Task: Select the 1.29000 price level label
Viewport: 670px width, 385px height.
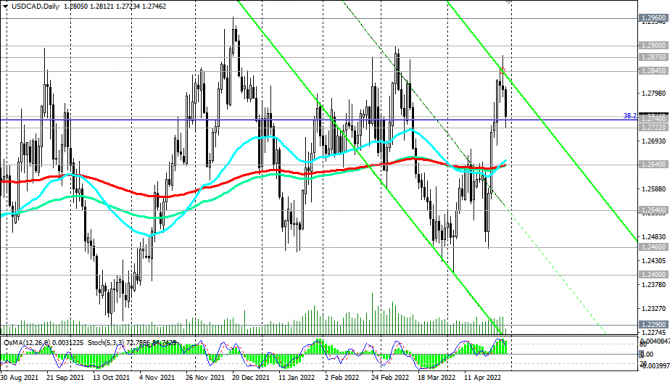Action: tap(653, 45)
